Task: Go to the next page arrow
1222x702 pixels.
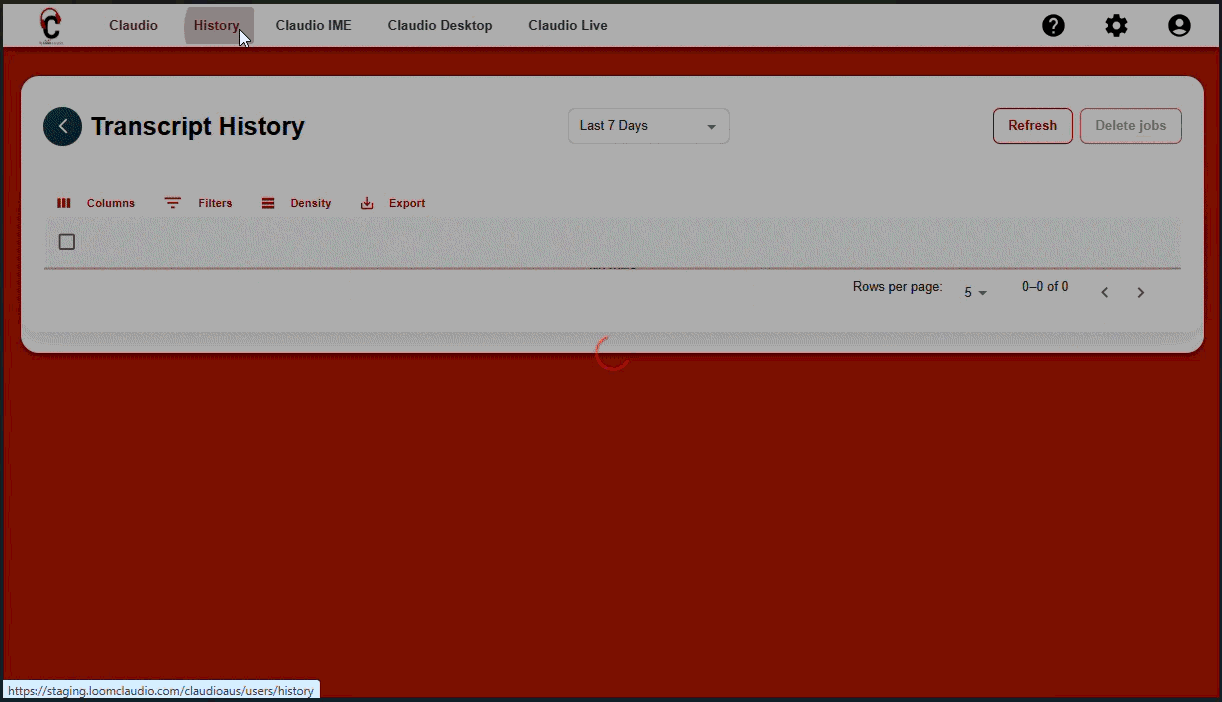Action: pos(1140,293)
